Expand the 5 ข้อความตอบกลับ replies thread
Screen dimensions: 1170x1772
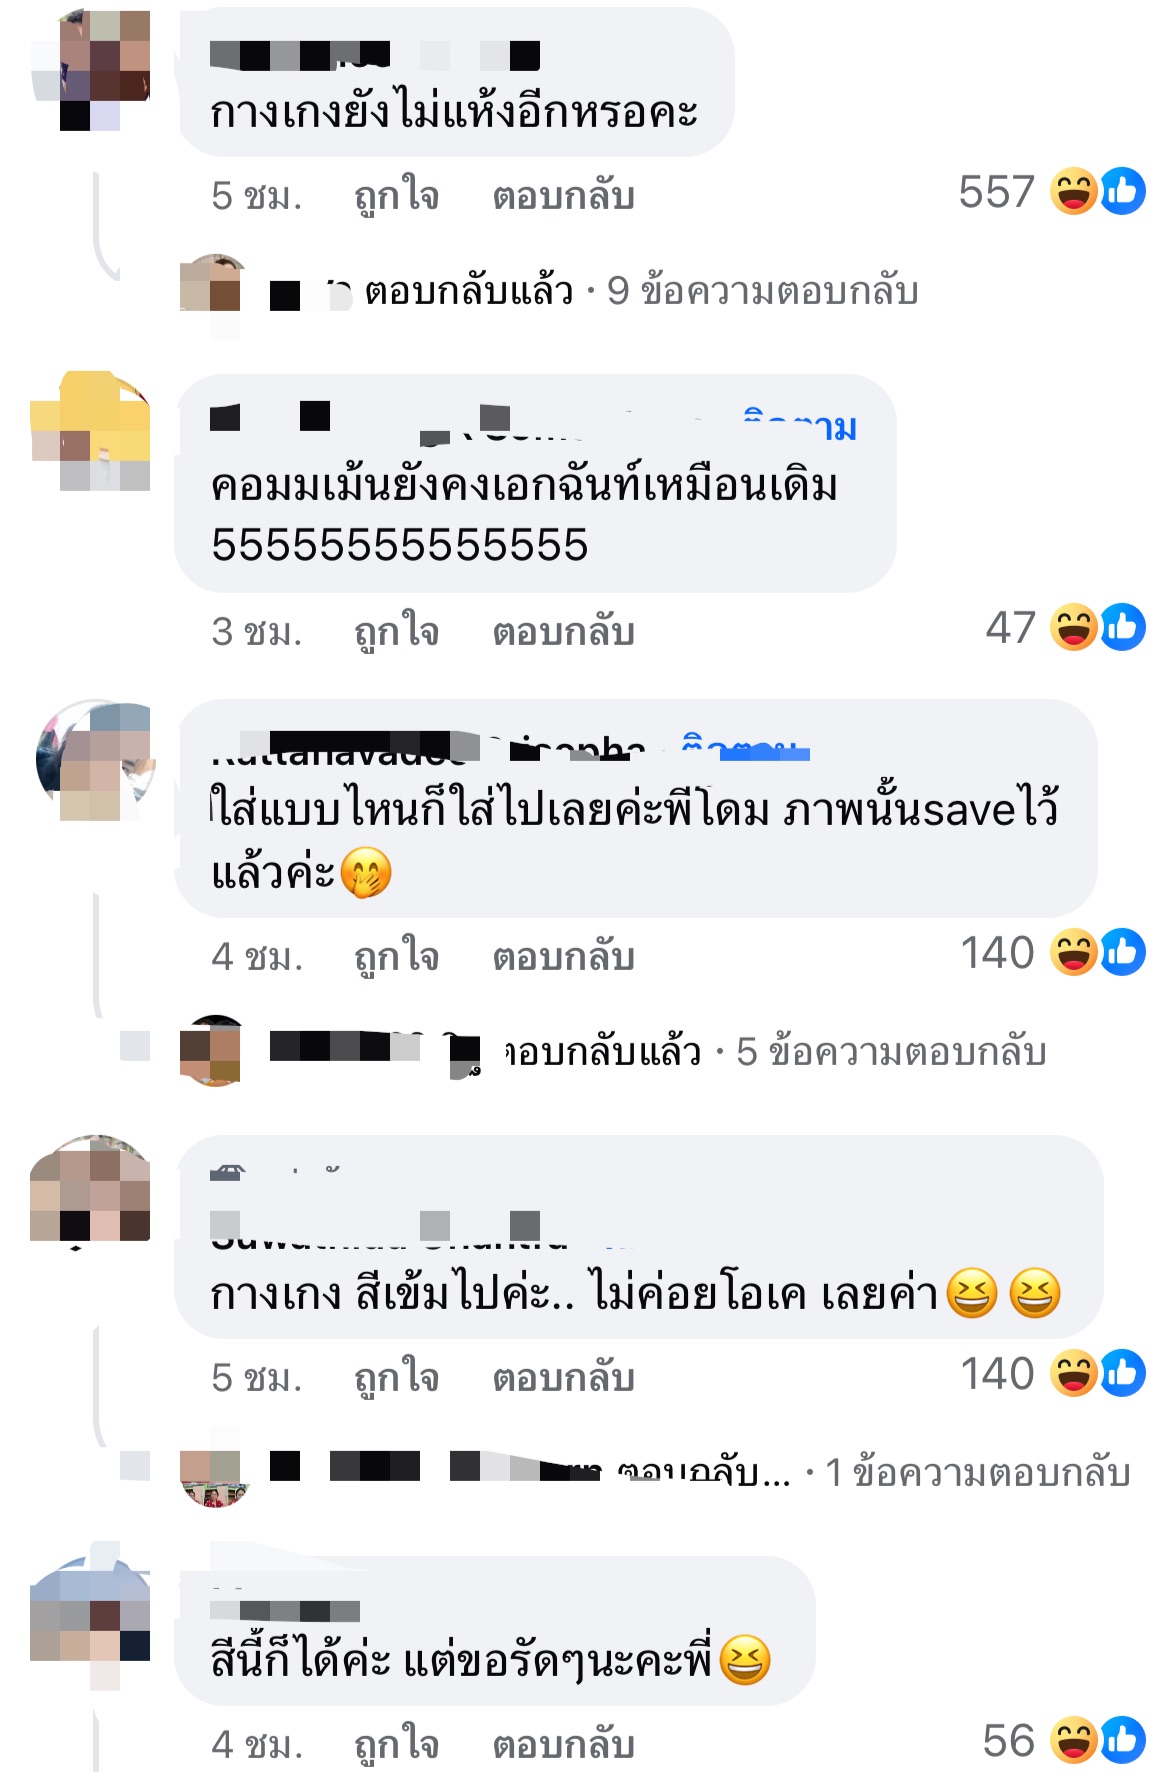[891, 1052]
